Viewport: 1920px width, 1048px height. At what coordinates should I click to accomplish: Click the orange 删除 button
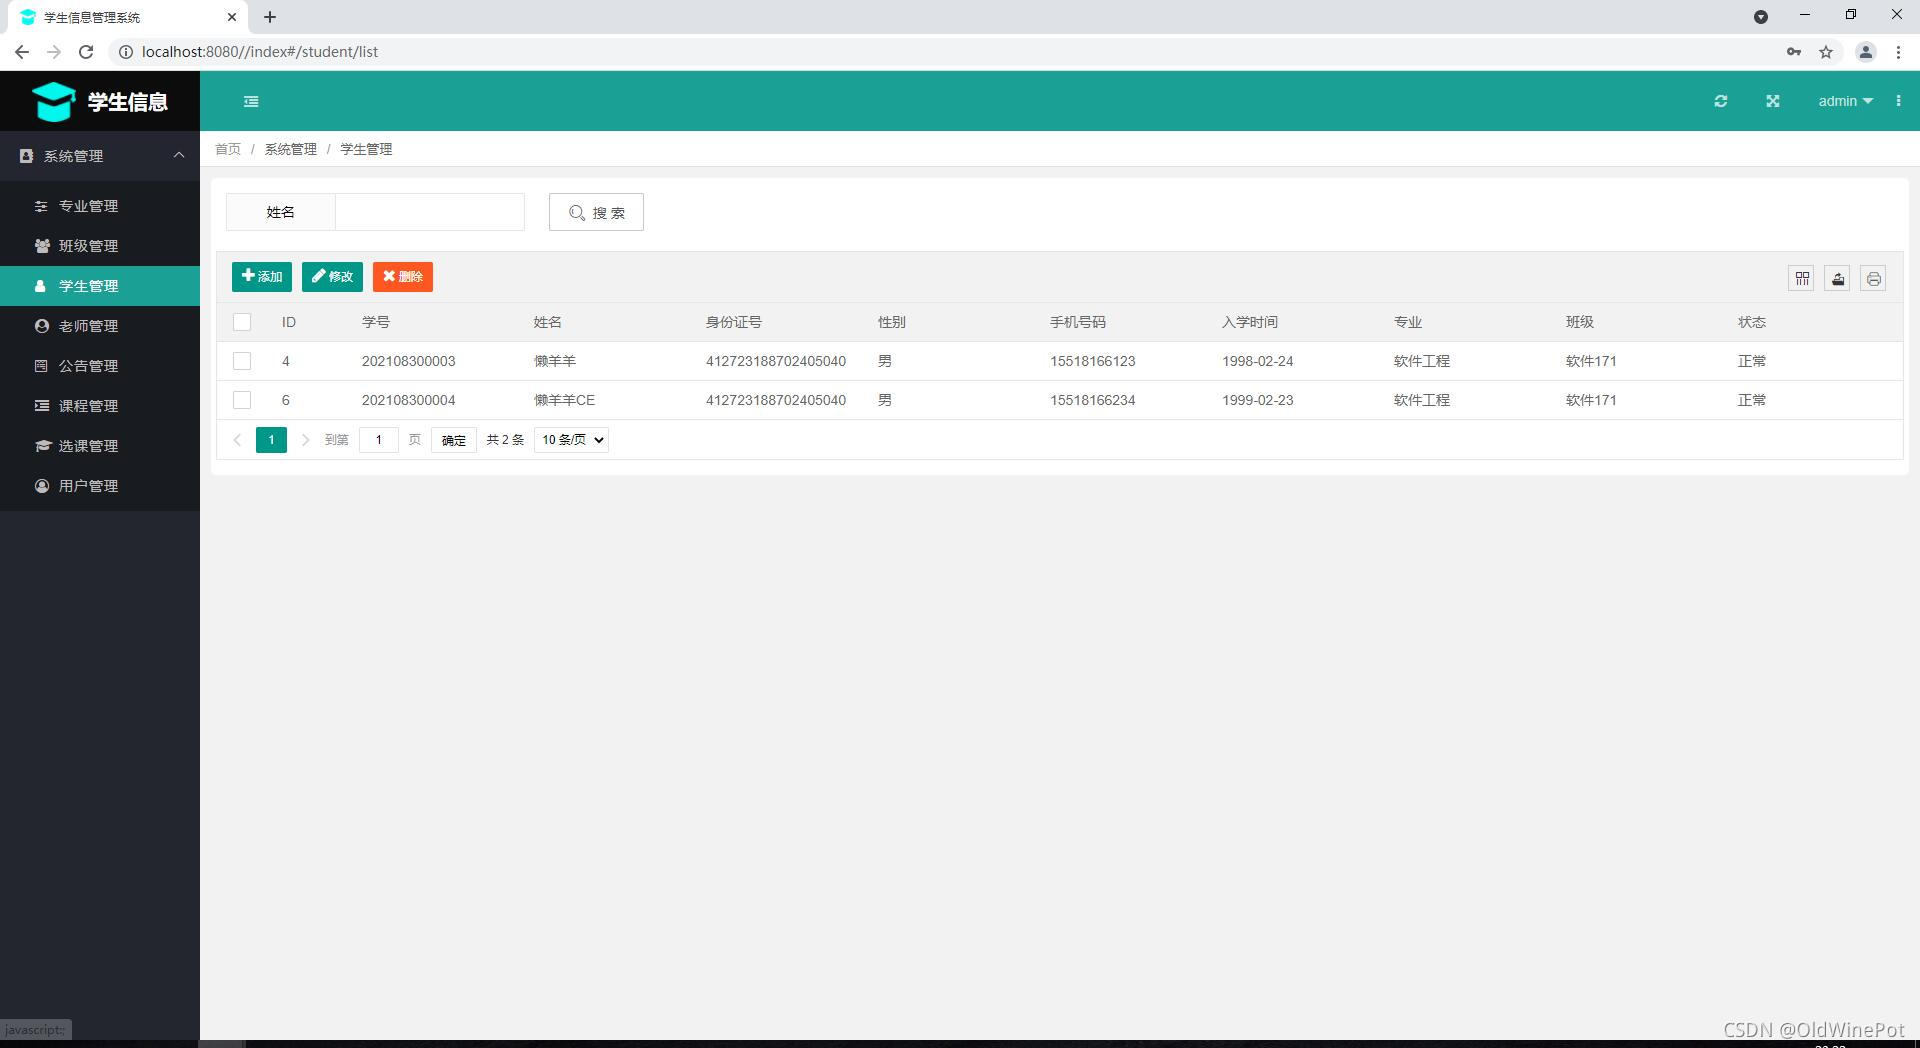coord(403,277)
